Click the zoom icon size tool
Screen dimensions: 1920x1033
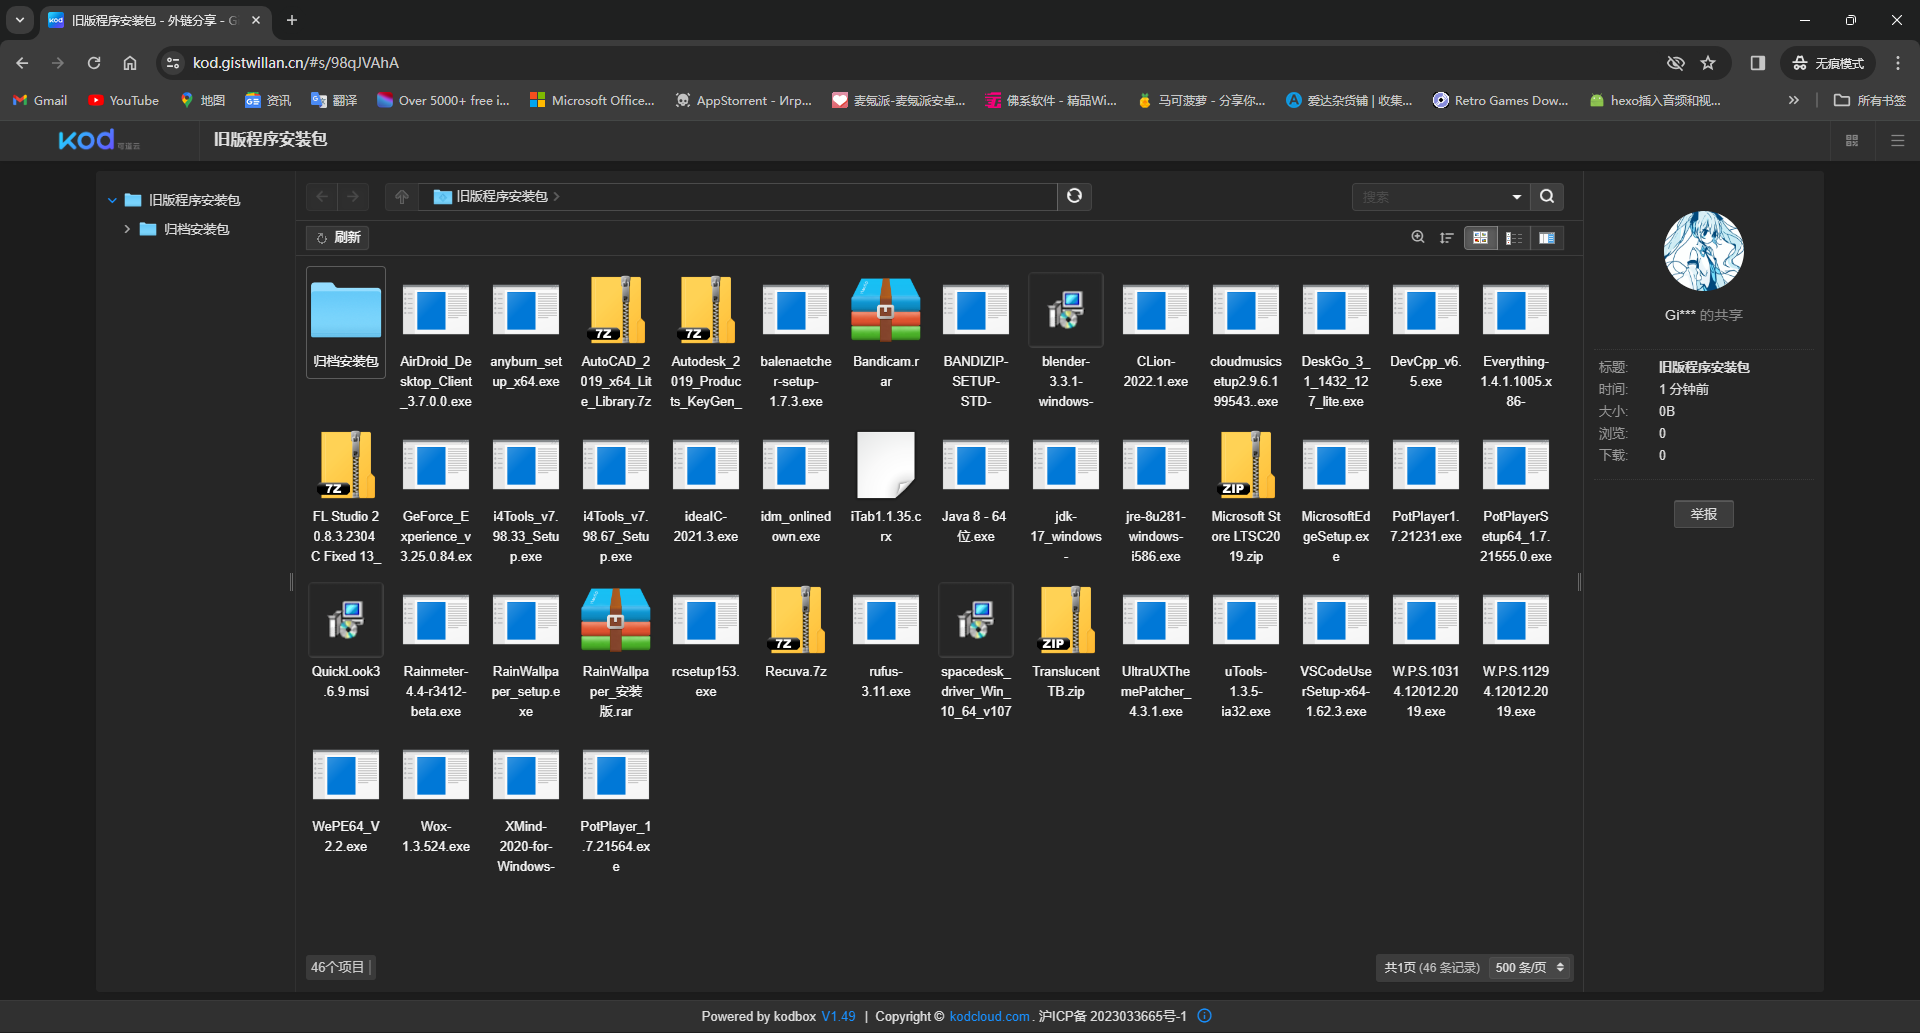tap(1418, 237)
